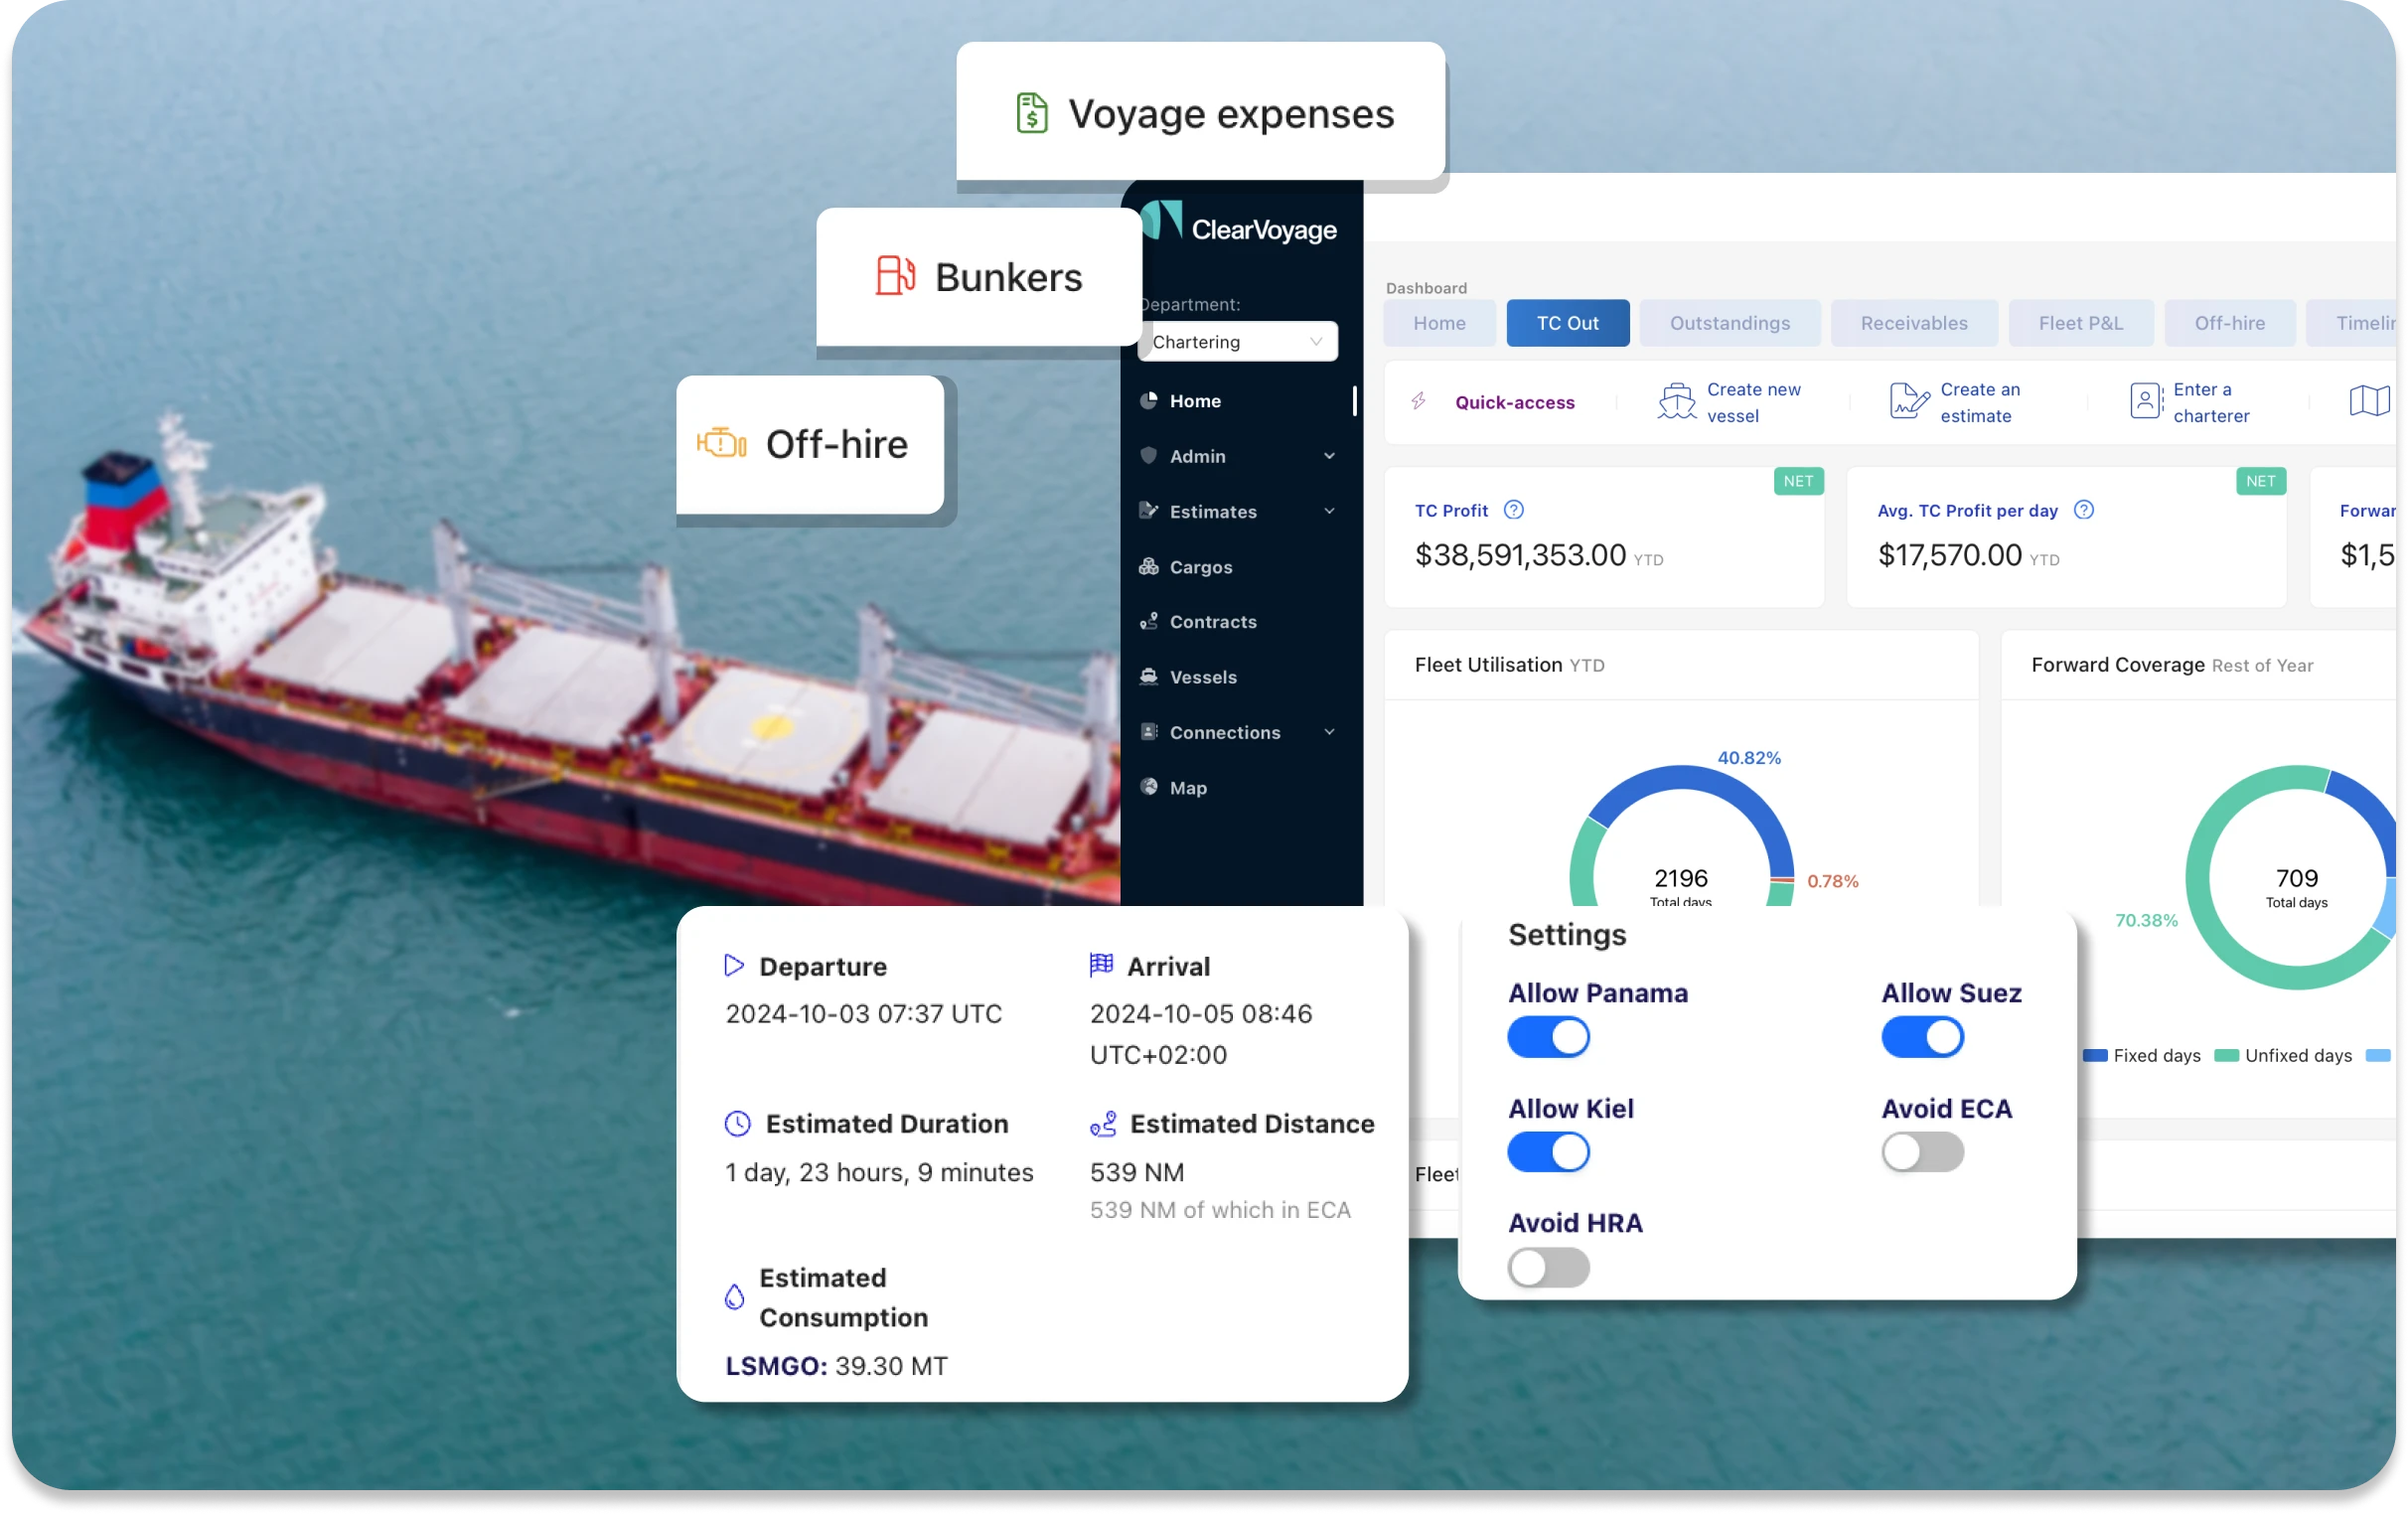Click the Cargoes menu item icon

[1149, 565]
